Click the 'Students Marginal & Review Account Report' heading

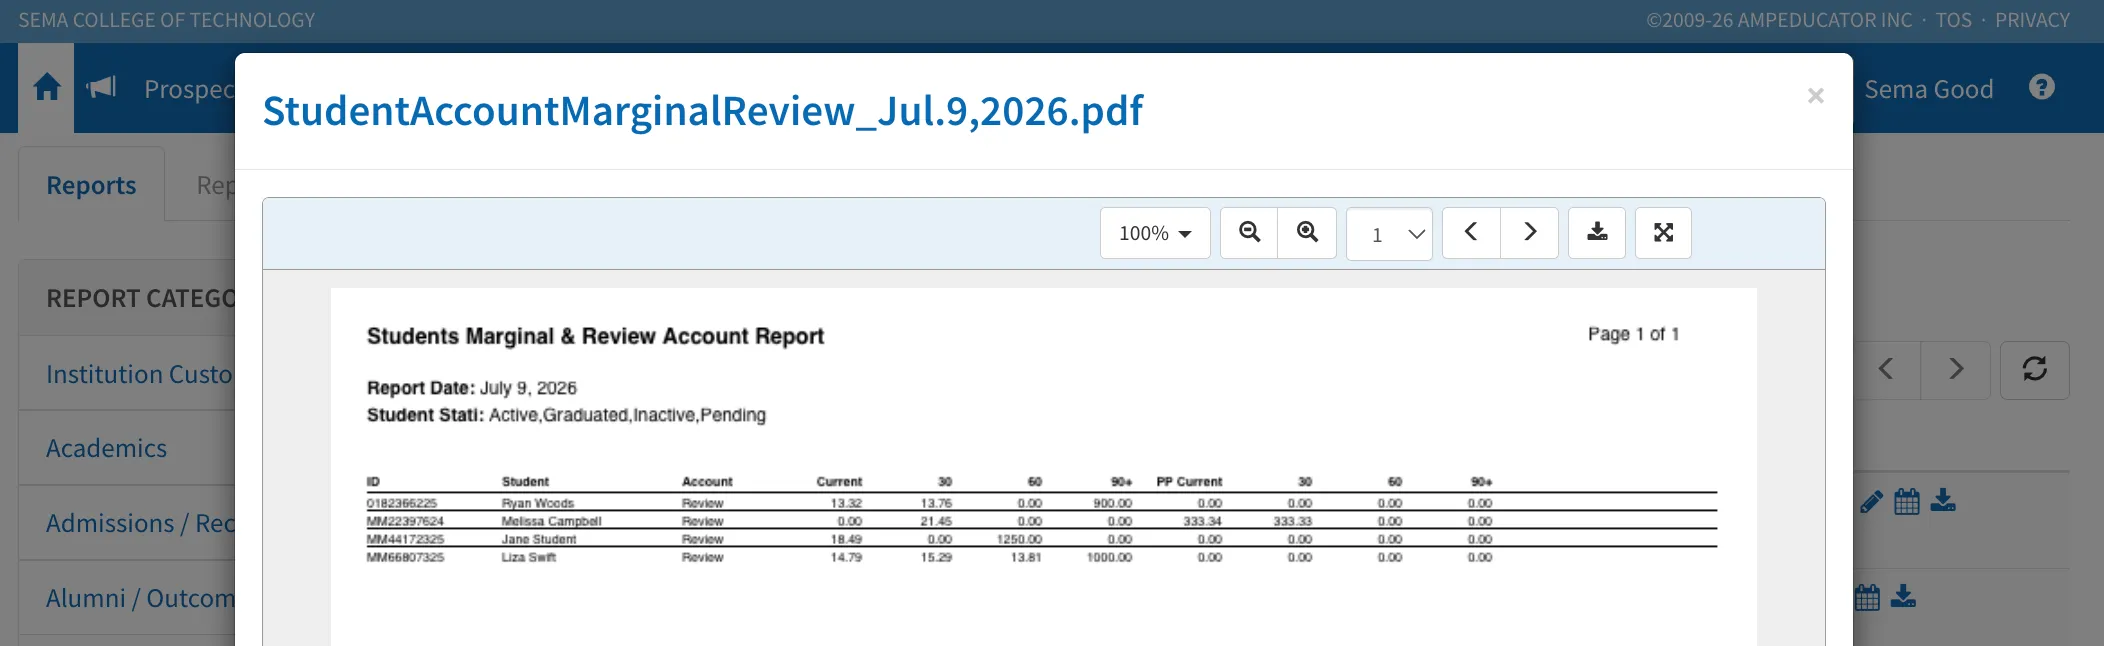595,336
